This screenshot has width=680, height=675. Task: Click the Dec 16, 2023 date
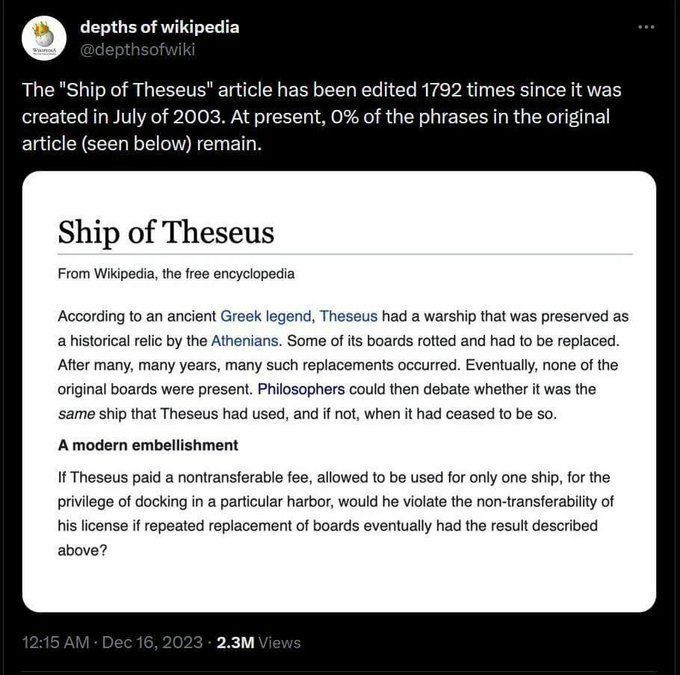[153, 642]
